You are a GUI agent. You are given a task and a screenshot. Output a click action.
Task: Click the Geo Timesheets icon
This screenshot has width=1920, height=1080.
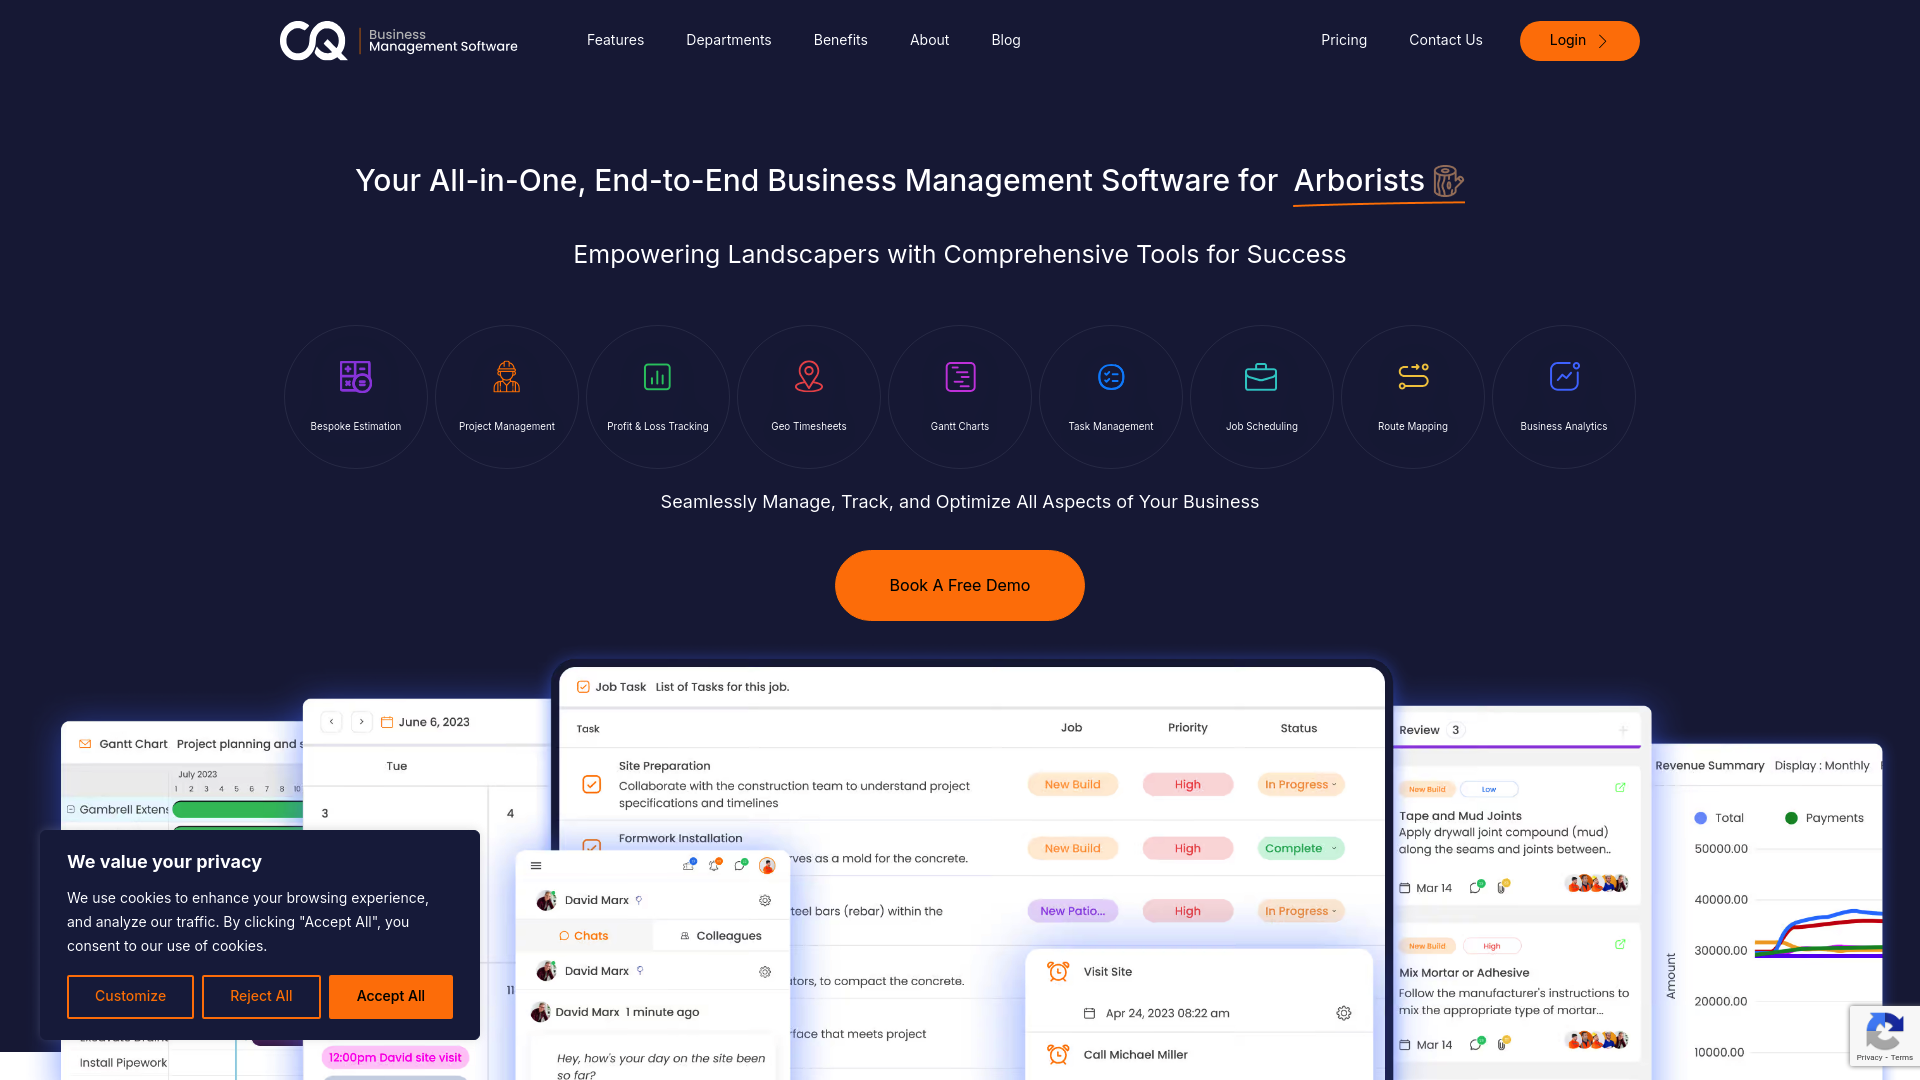pyautogui.click(x=808, y=377)
